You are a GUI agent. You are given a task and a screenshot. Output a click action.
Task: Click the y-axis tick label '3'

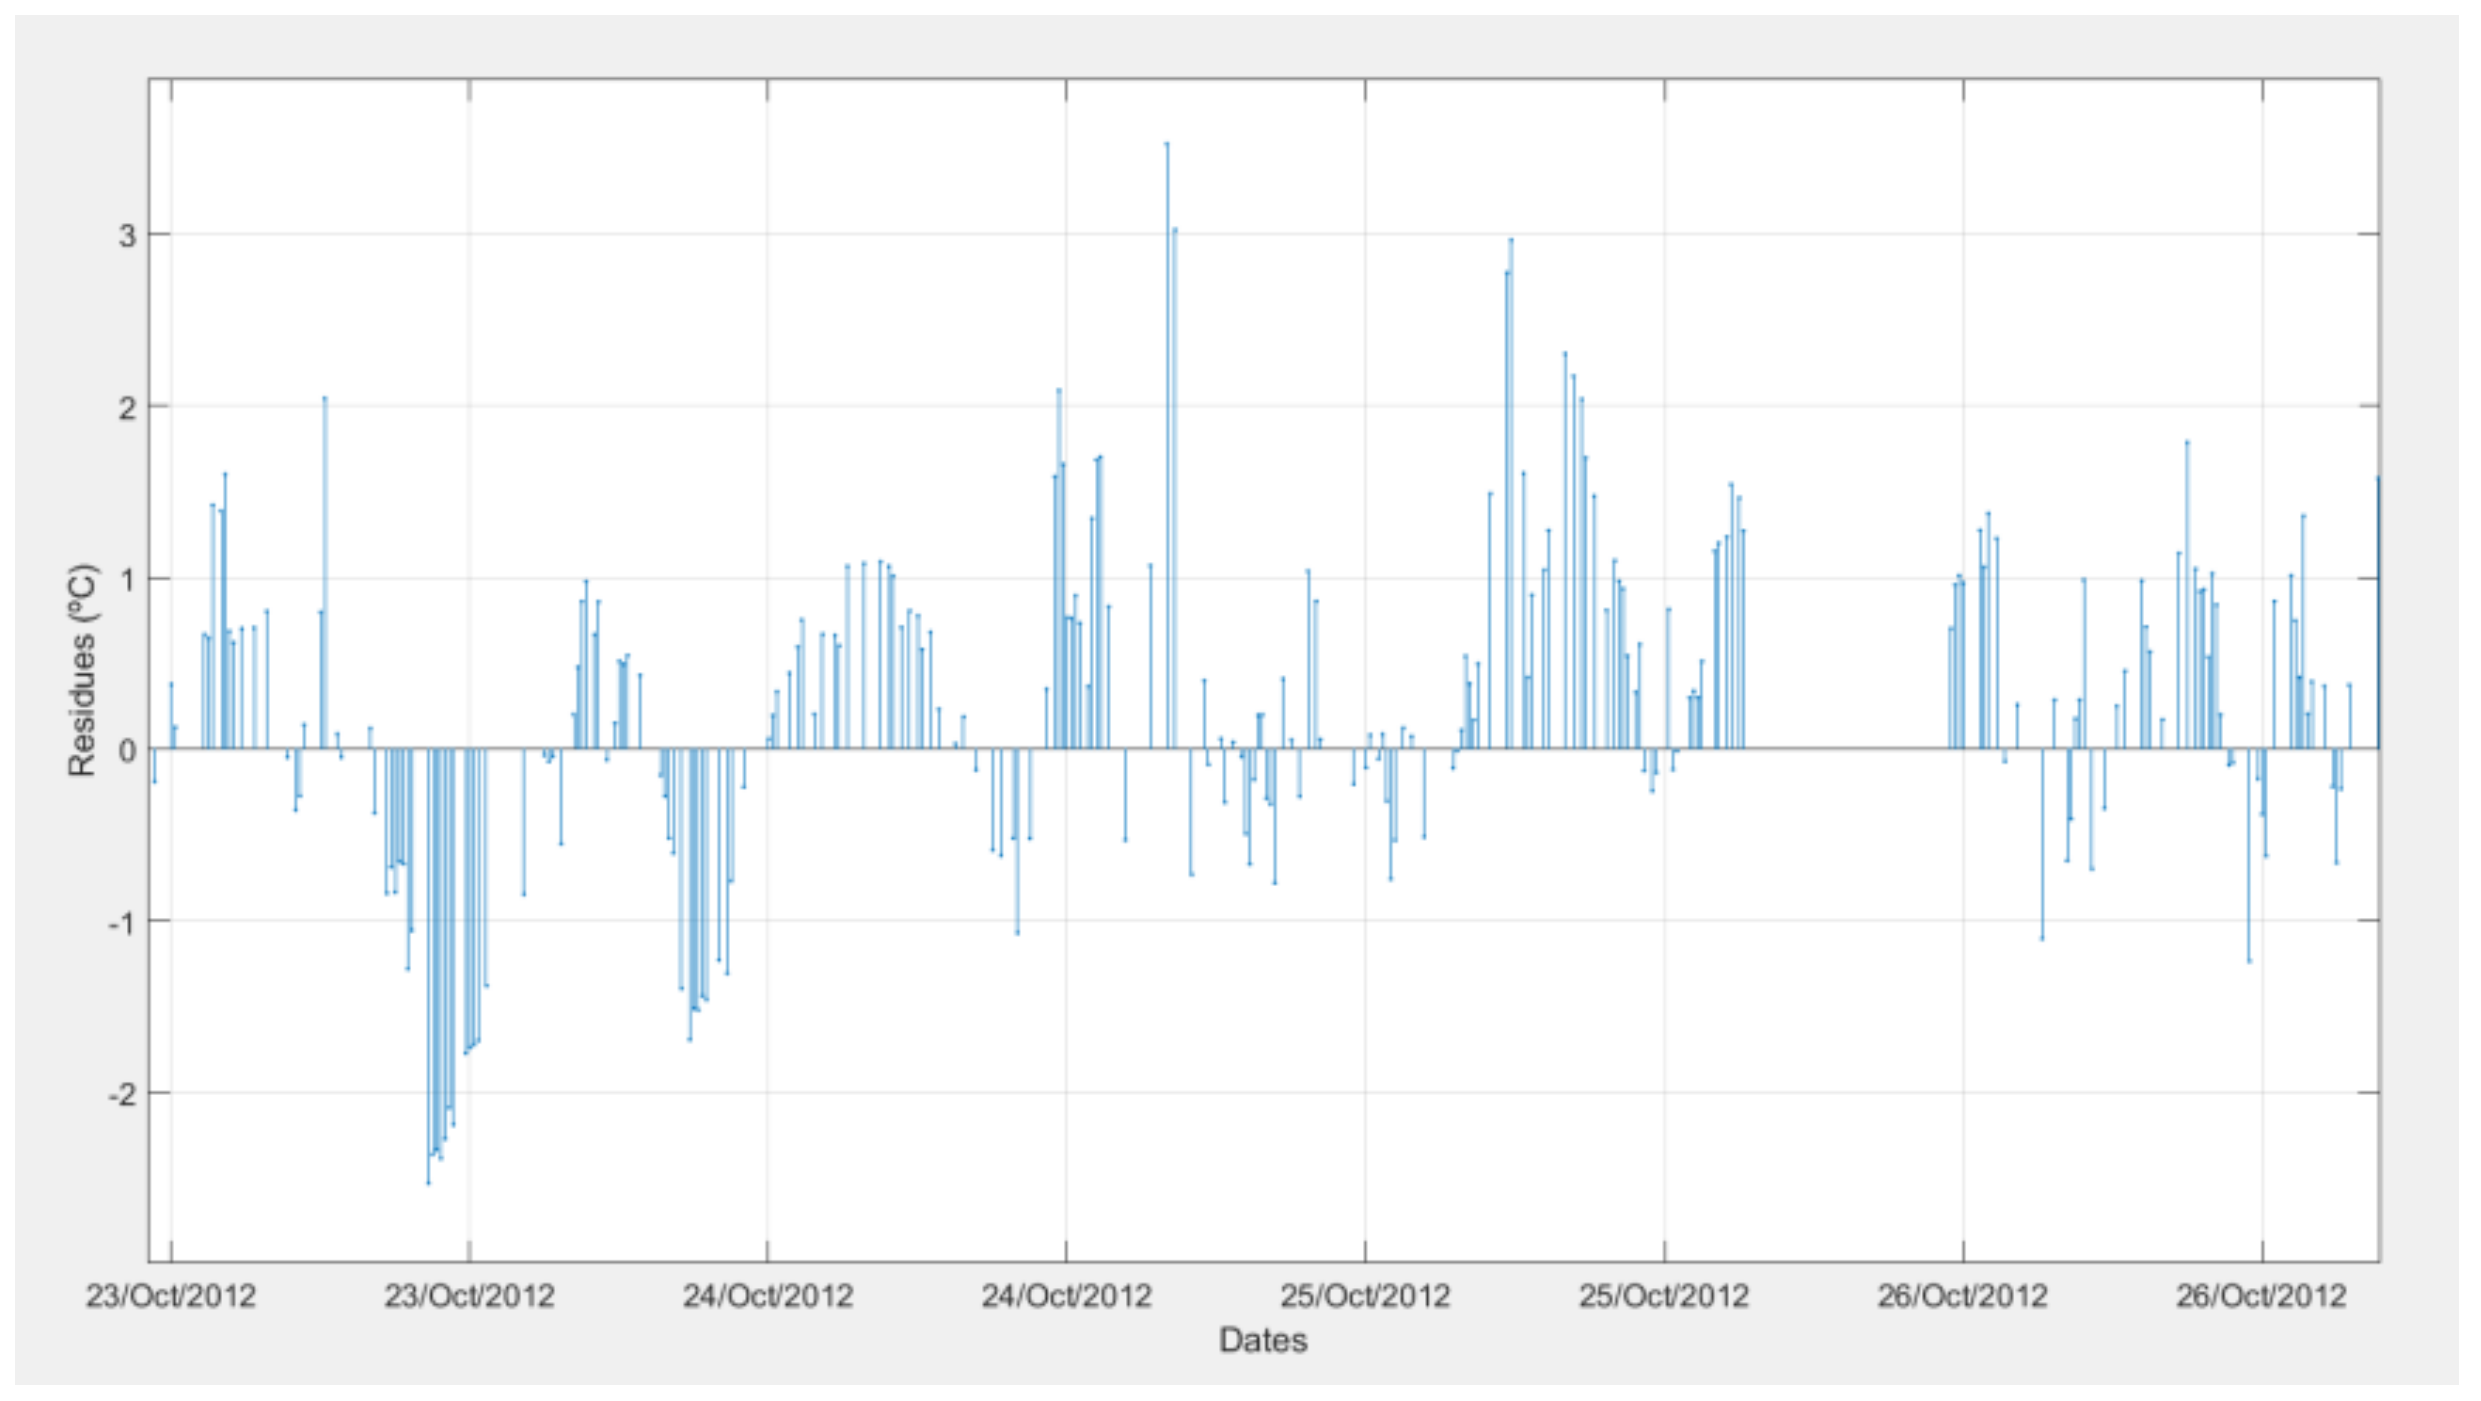tap(127, 236)
